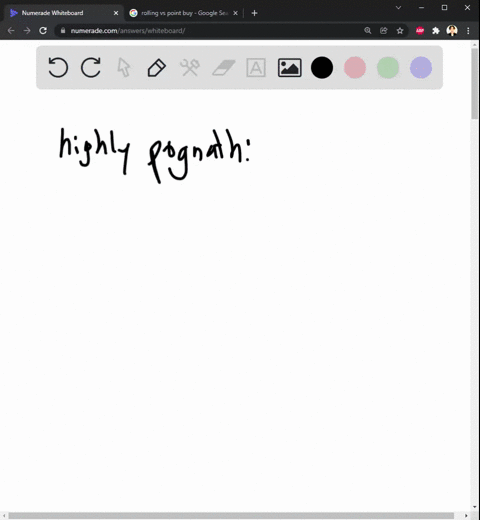Screen dimensions: 480x520
Task: Go forward to next page
Action: tap(27, 31)
